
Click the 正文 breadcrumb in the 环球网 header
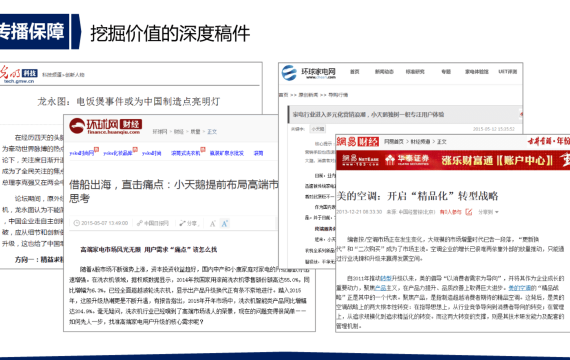(x=212, y=132)
